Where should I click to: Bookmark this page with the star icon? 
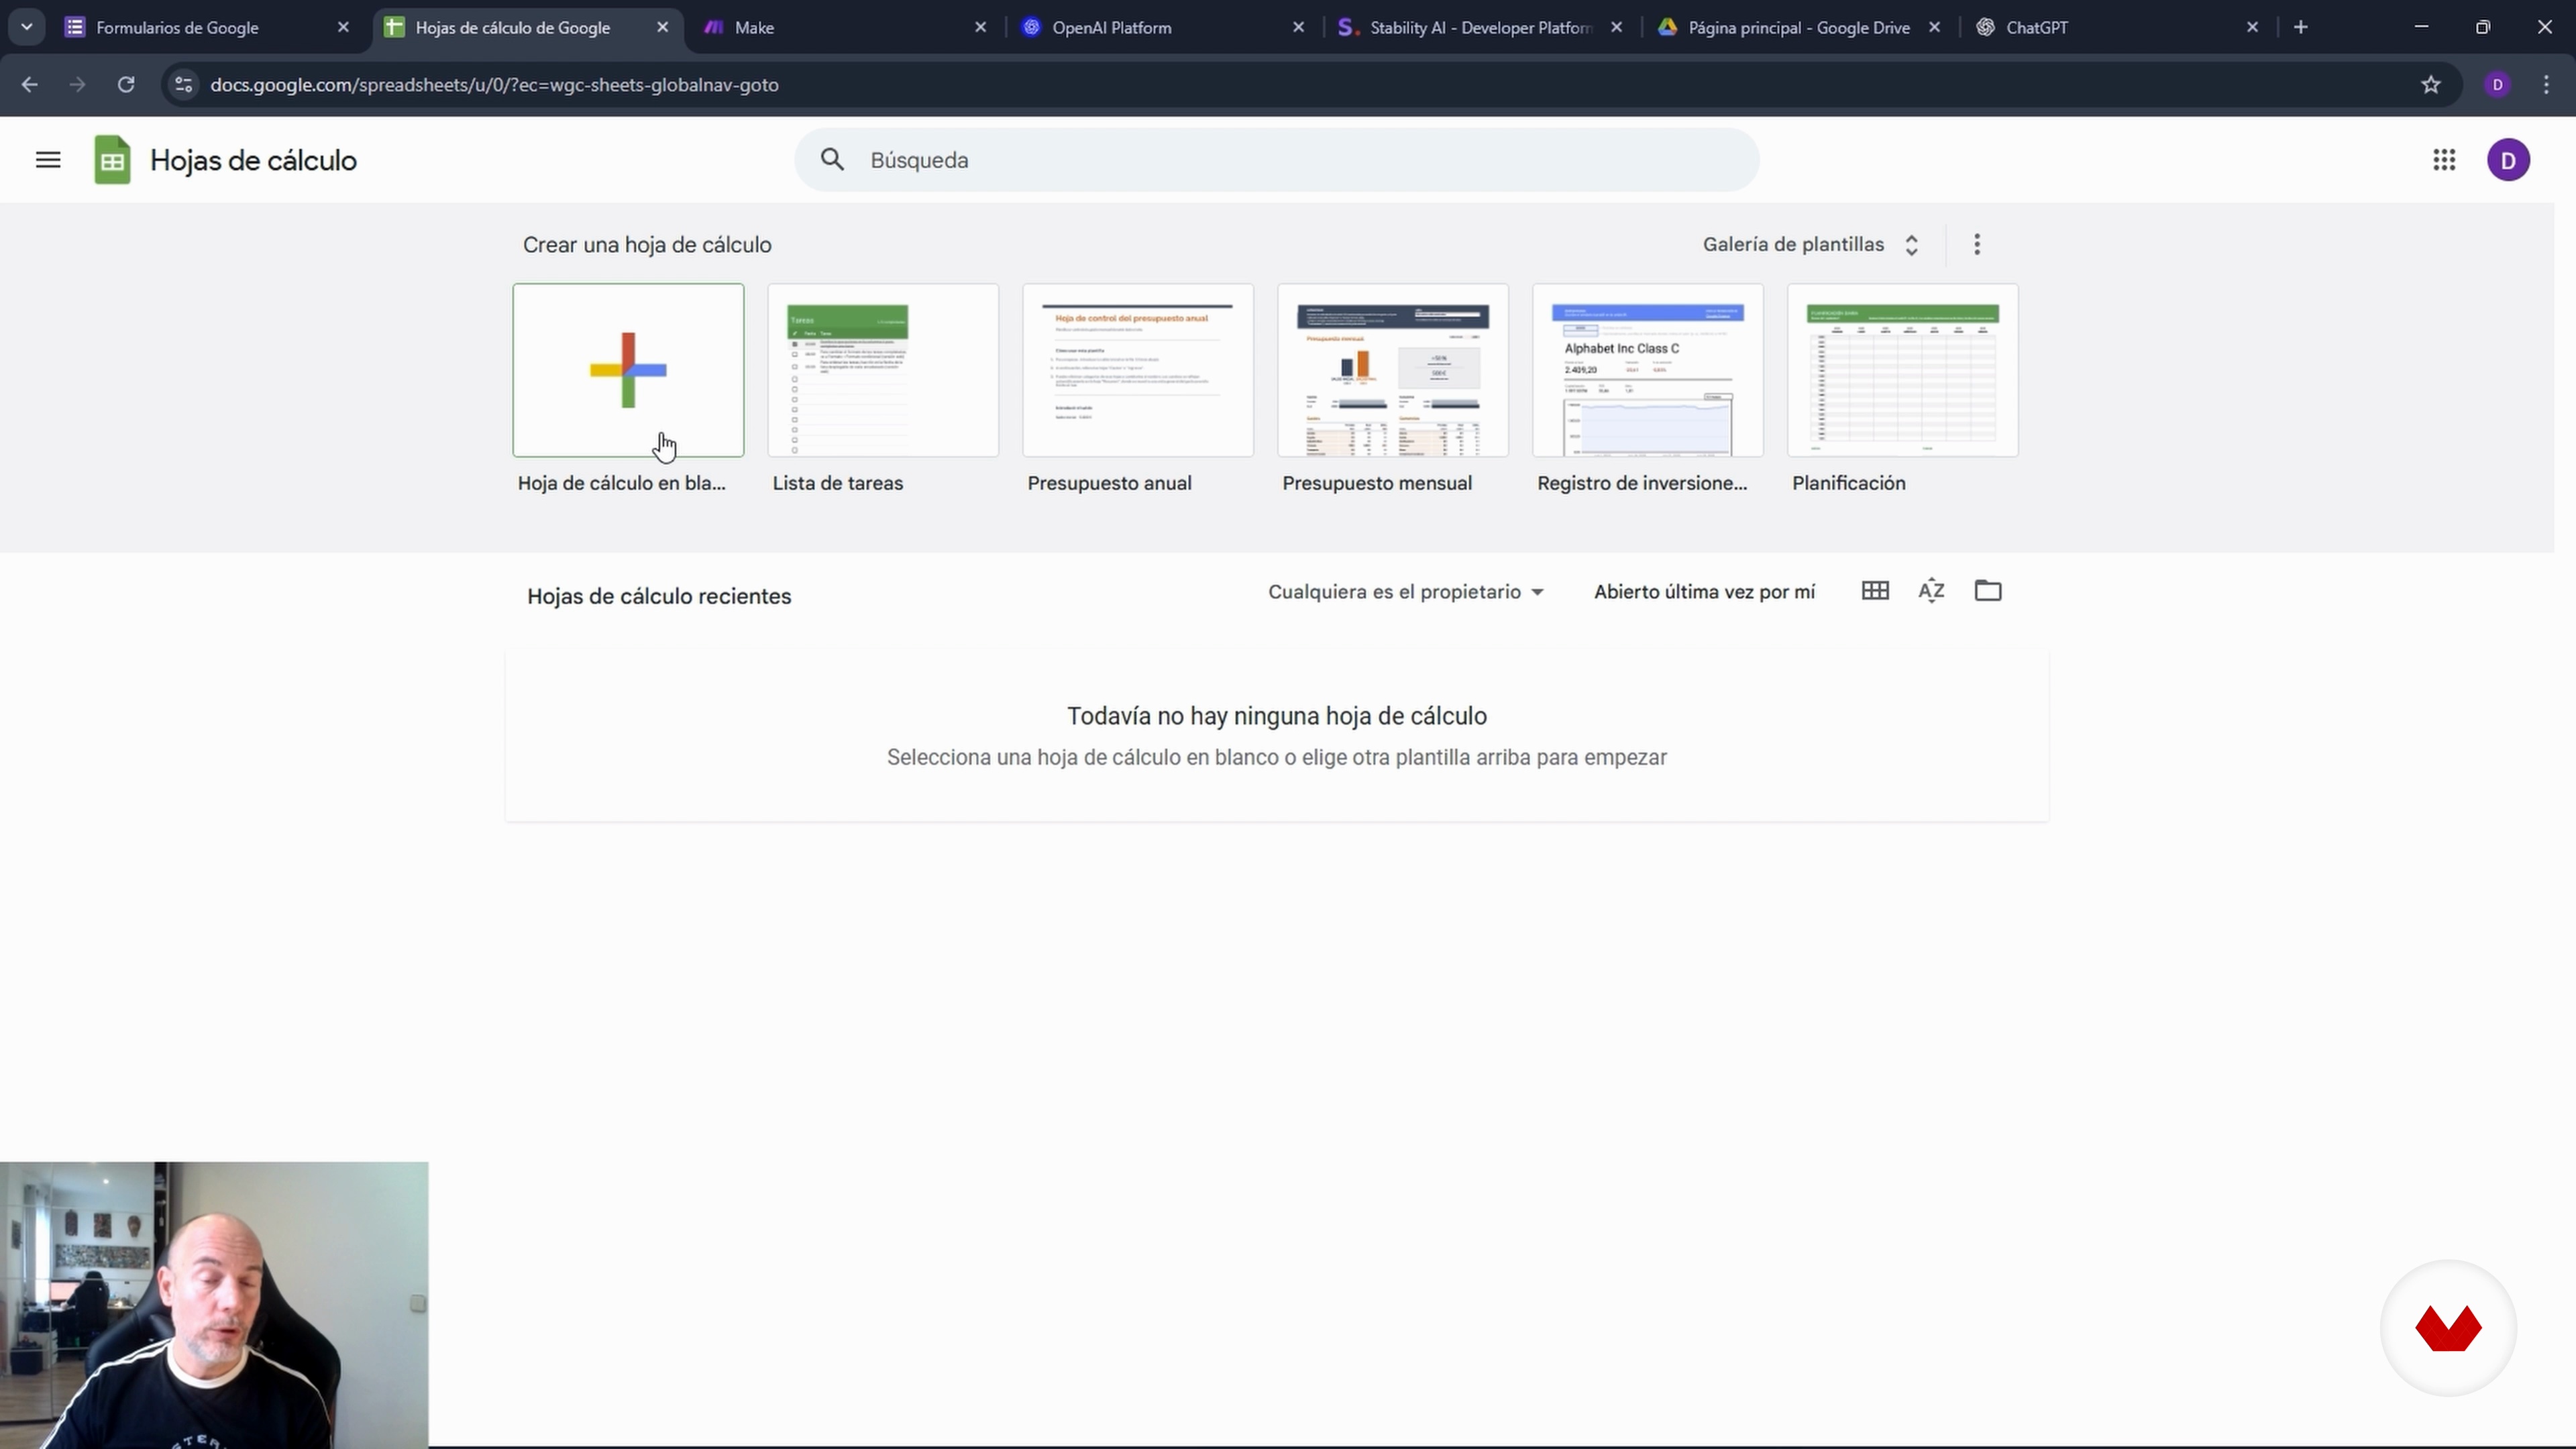point(2431,85)
